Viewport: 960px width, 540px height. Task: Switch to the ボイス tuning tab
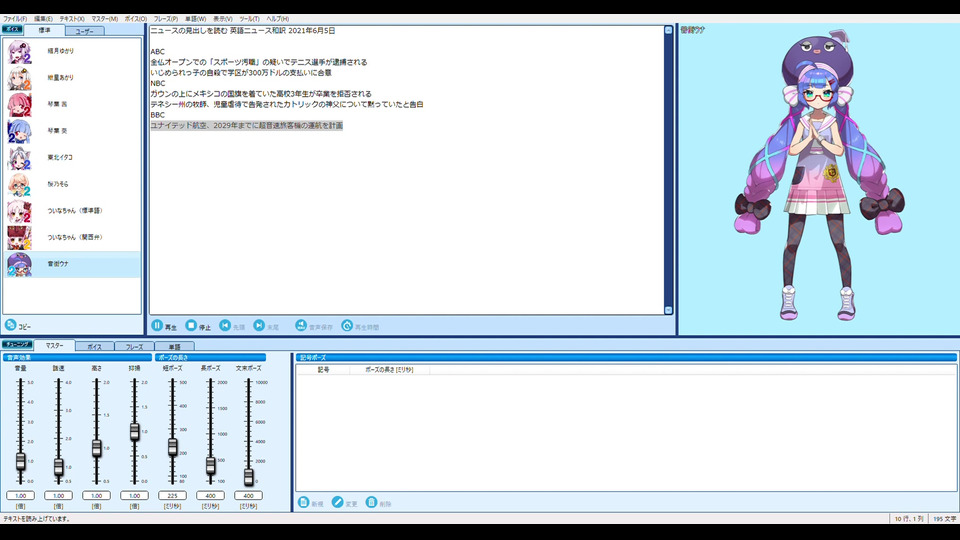tap(94, 347)
